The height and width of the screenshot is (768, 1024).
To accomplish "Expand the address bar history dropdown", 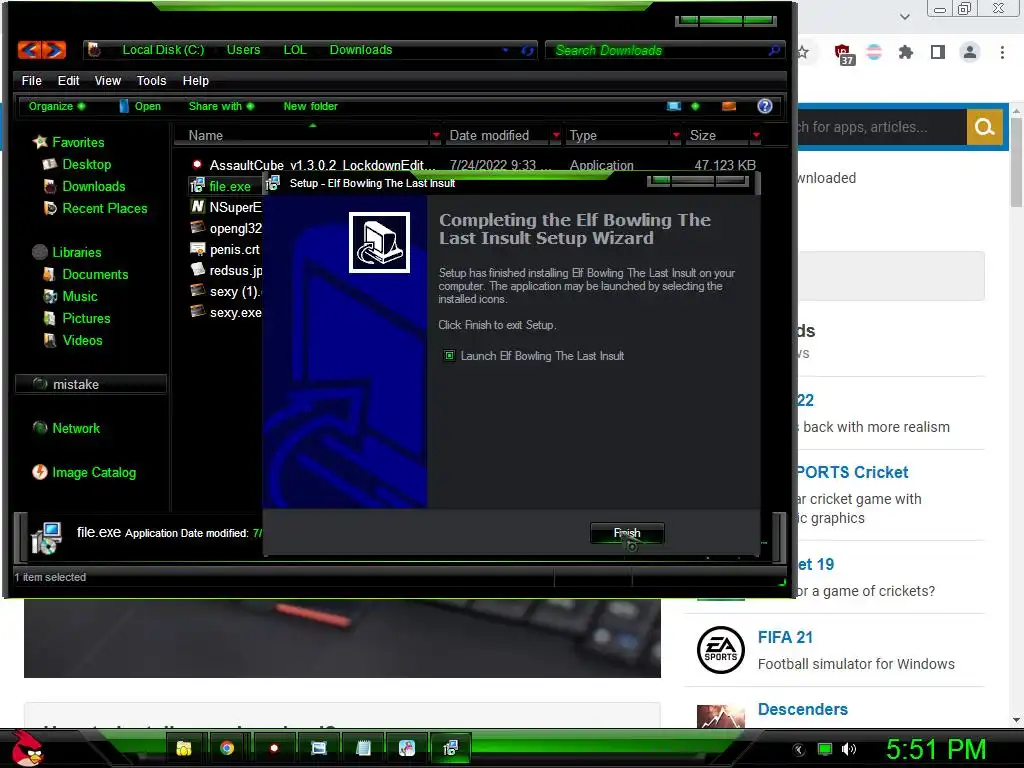I will click(505, 50).
